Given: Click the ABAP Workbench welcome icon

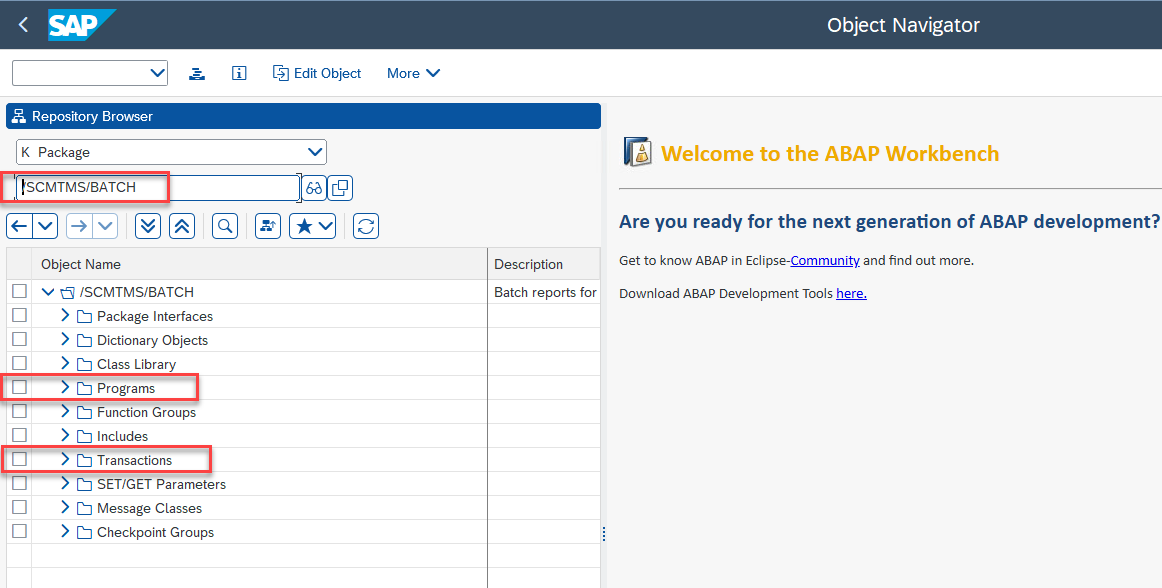Looking at the screenshot, I should click(637, 152).
